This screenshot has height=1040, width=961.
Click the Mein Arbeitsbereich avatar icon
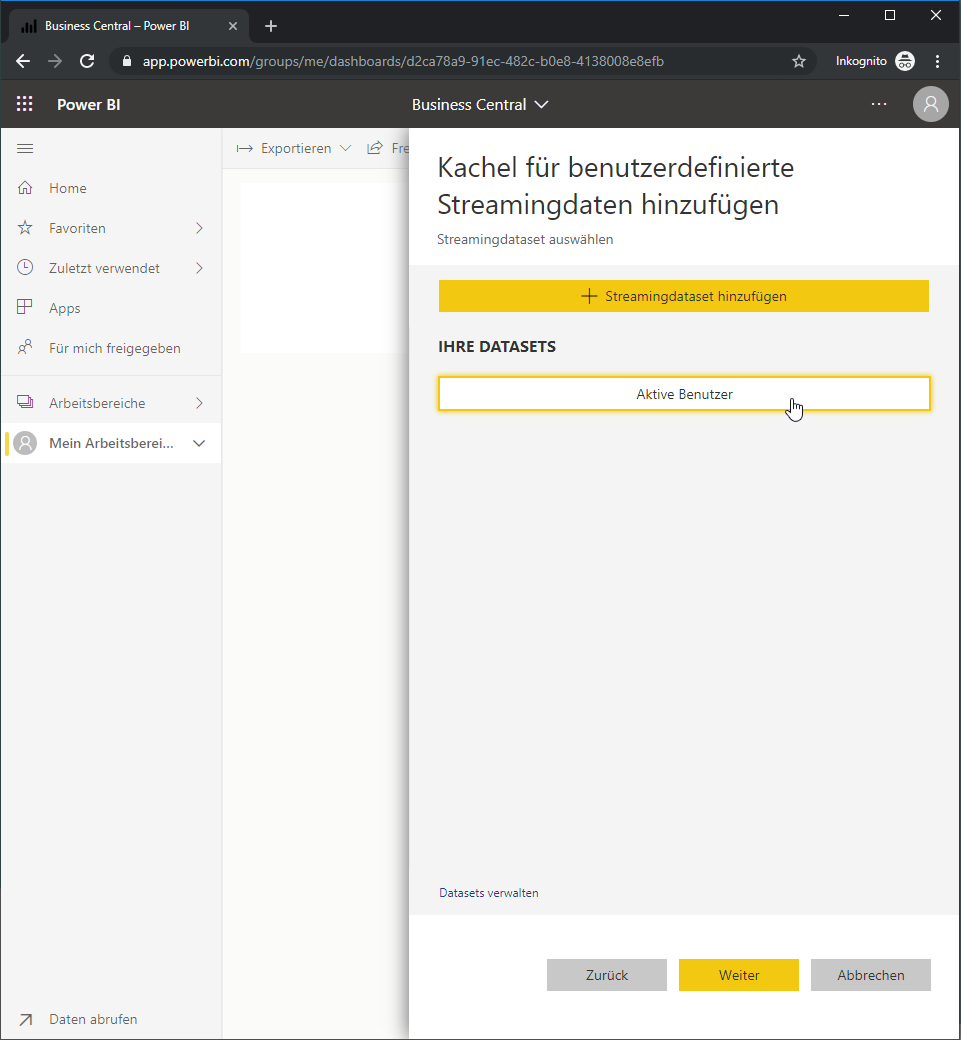pyautogui.click(x=25, y=443)
